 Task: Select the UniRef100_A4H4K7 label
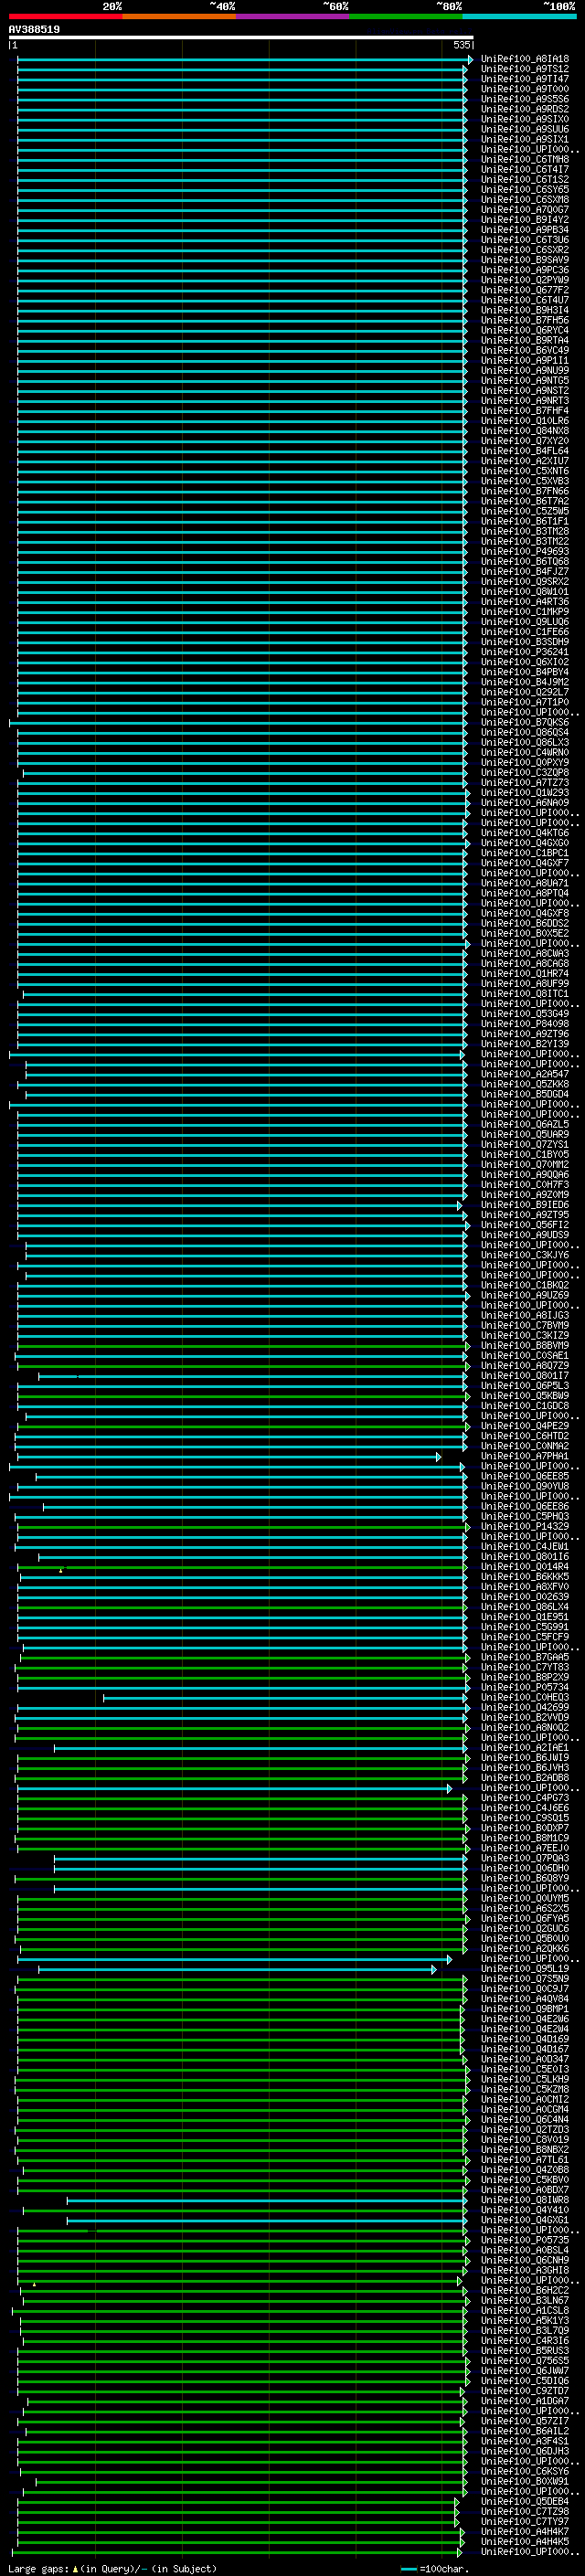click(525, 2532)
